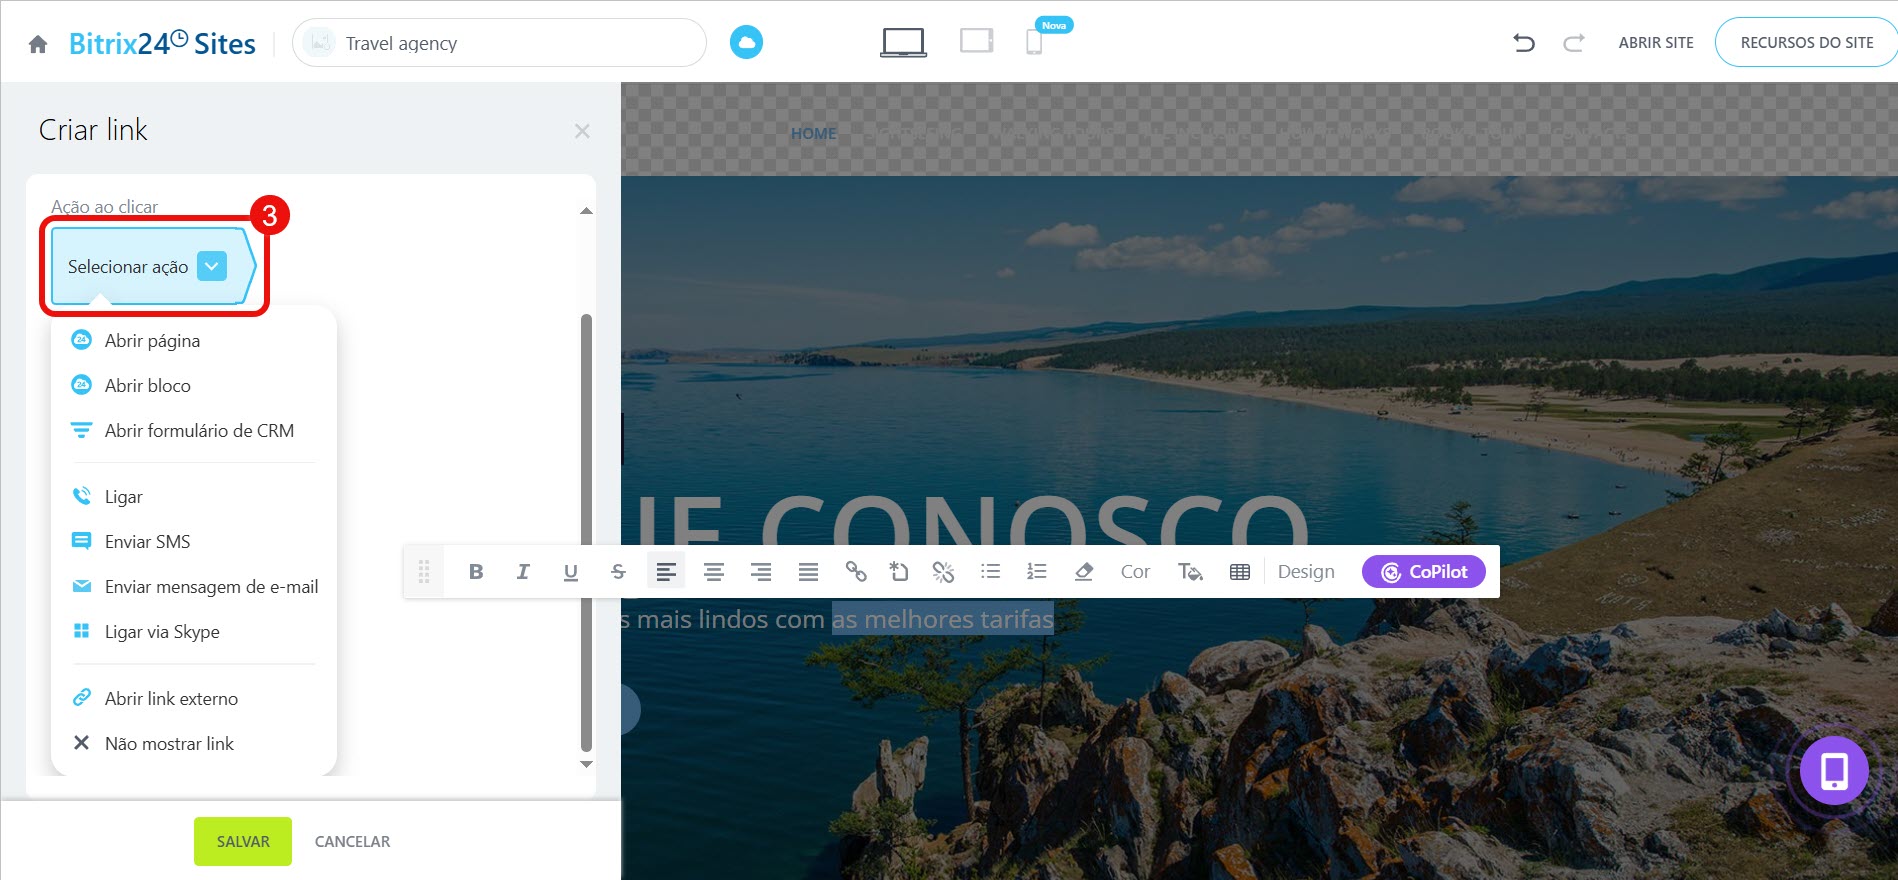Click the Travel agency site name field
Screen dimensions: 1898x880
[x=499, y=43]
